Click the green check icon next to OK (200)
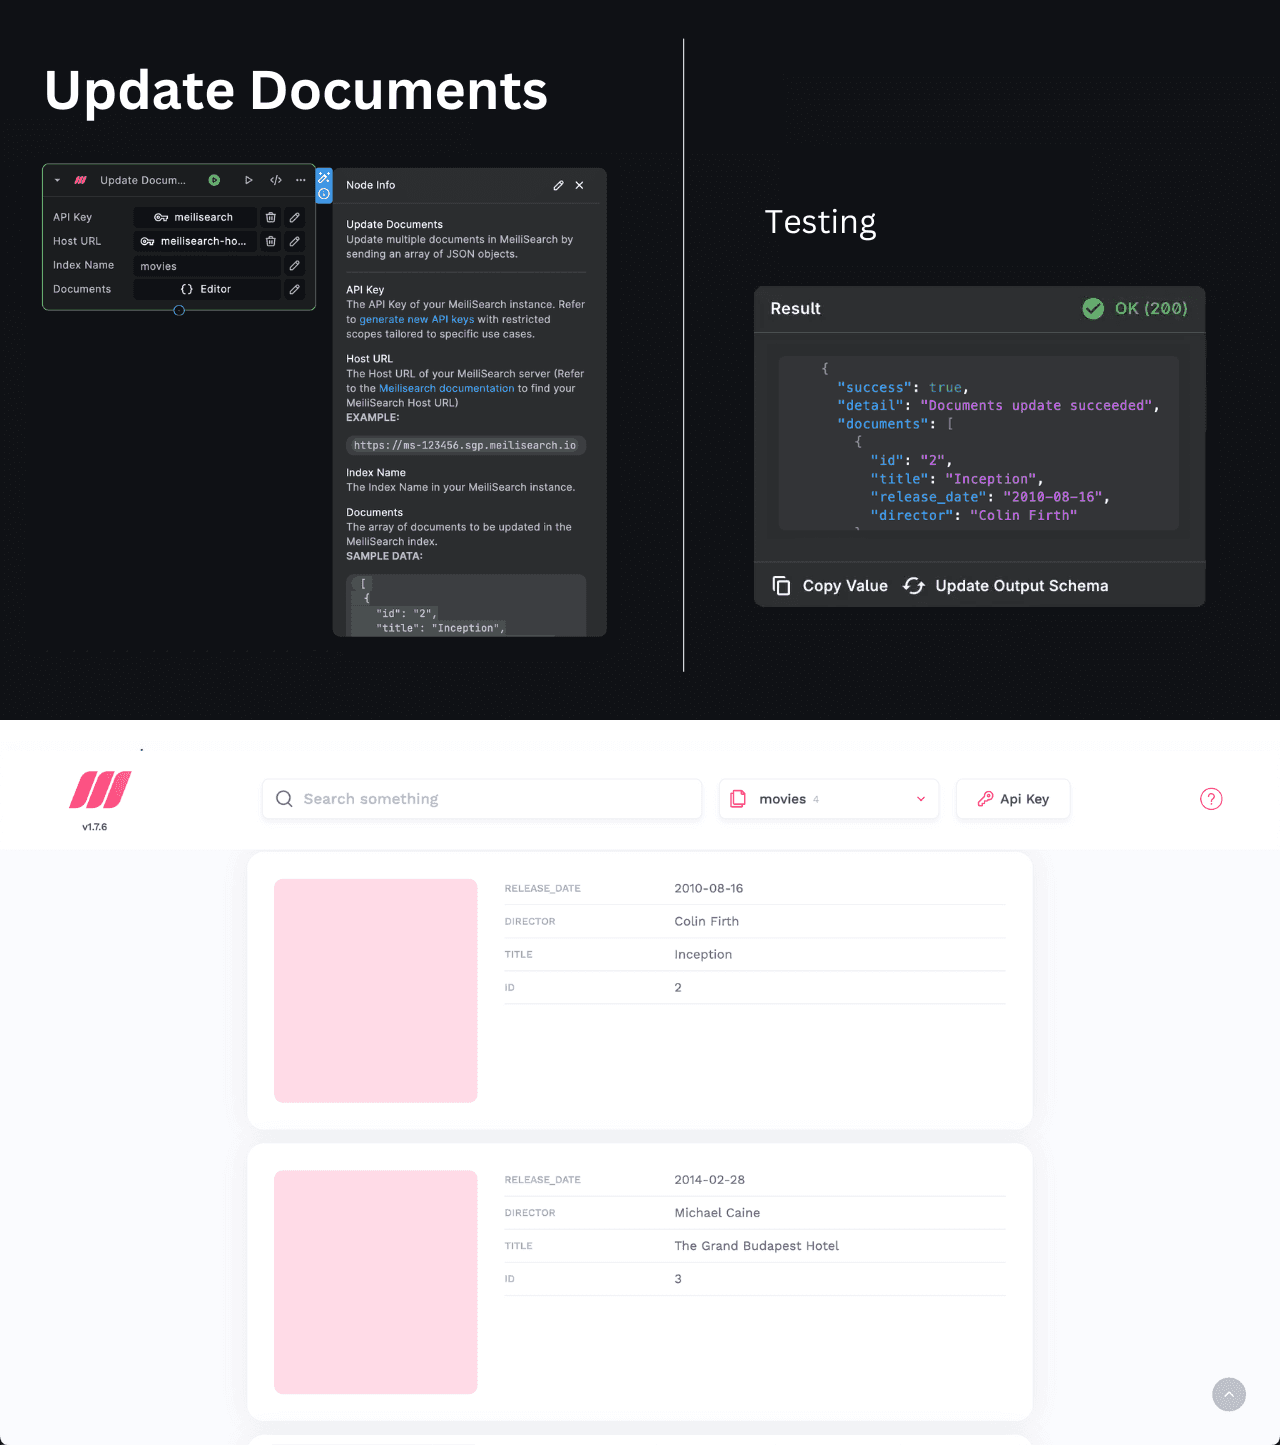Image resolution: width=1280 pixels, height=1445 pixels. (1093, 308)
